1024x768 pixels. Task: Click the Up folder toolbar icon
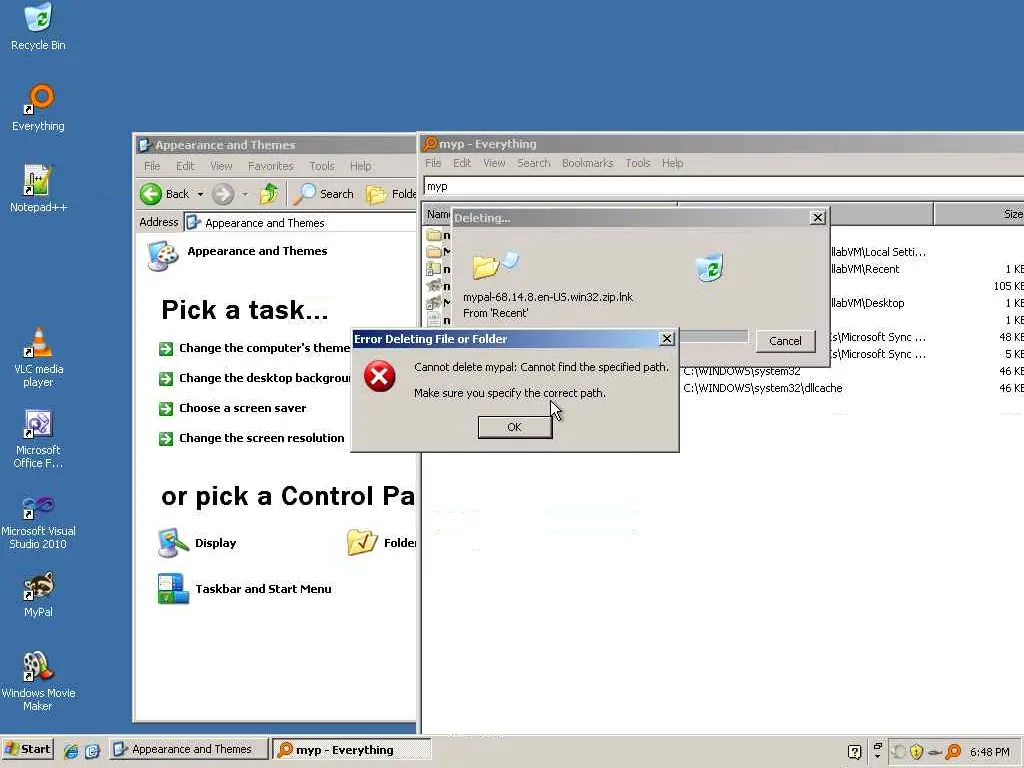coord(268,194)
